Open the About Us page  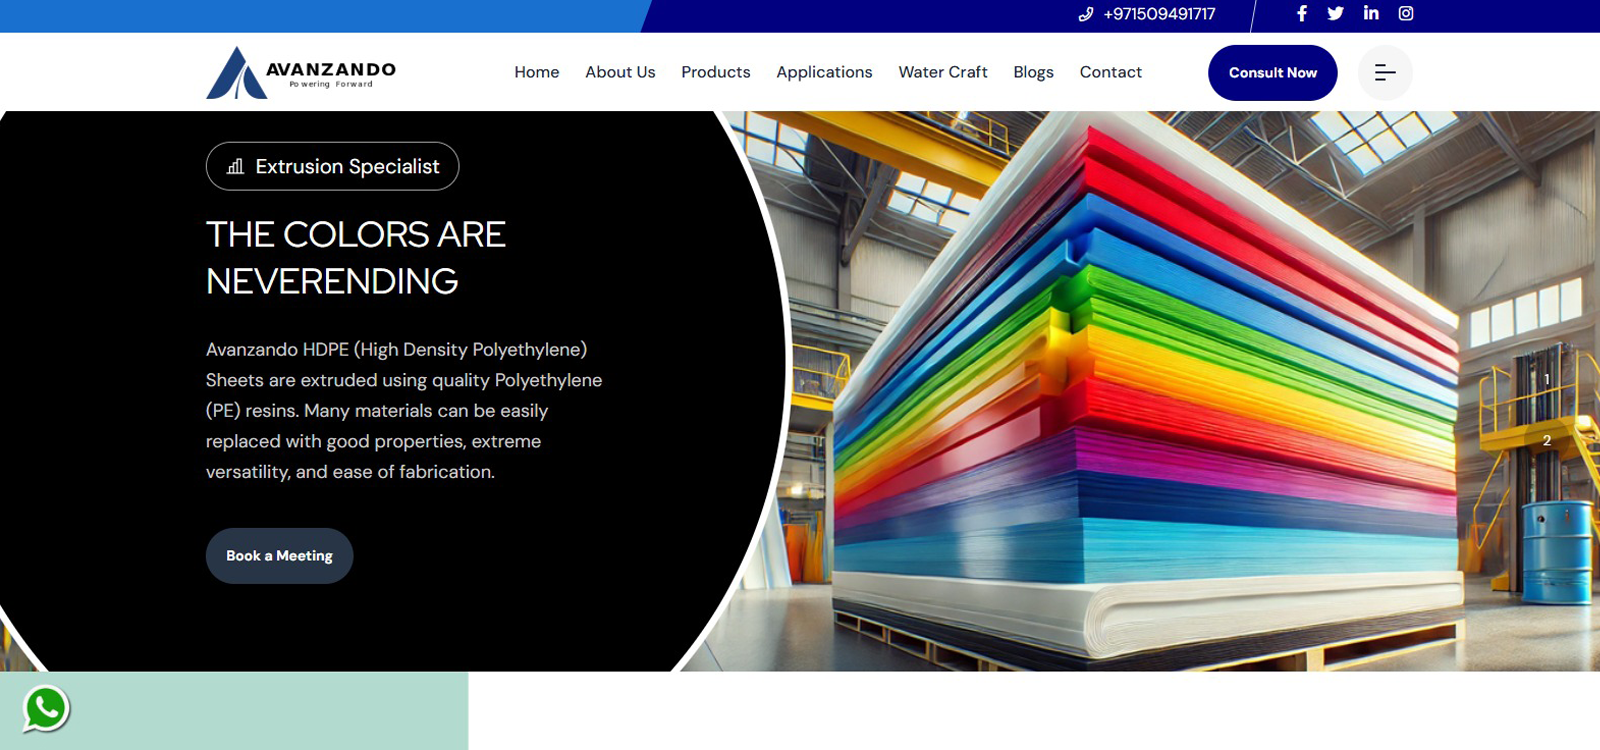click(x=620, y=72)
